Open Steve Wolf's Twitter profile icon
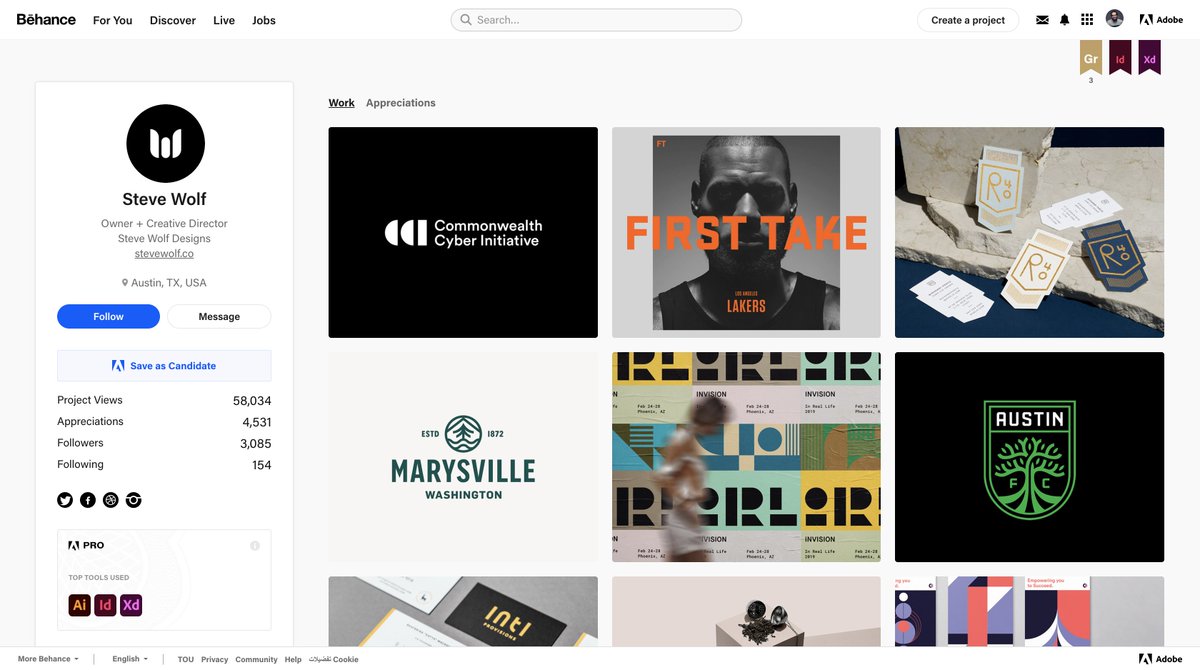This screenshot has width=1200, height=670. click(65, 500)
